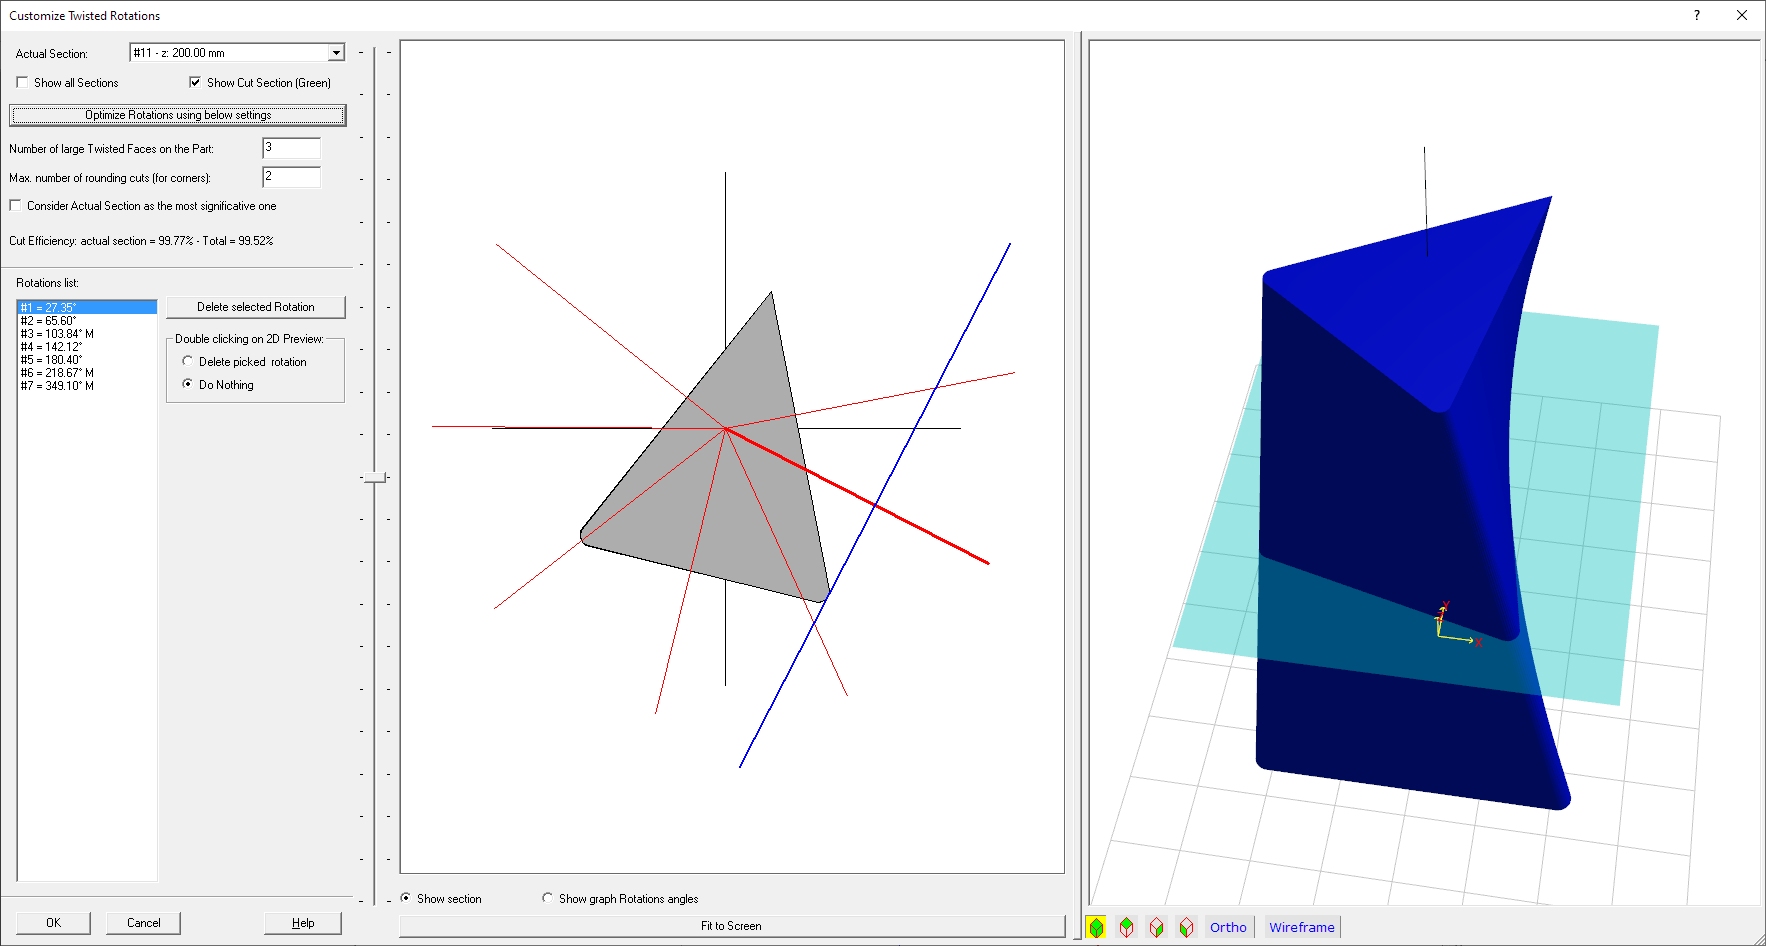This screenshot has width=1766, height=946.
Task: Select rotation #7 = 349.10° M
Action: click(87, 386)
